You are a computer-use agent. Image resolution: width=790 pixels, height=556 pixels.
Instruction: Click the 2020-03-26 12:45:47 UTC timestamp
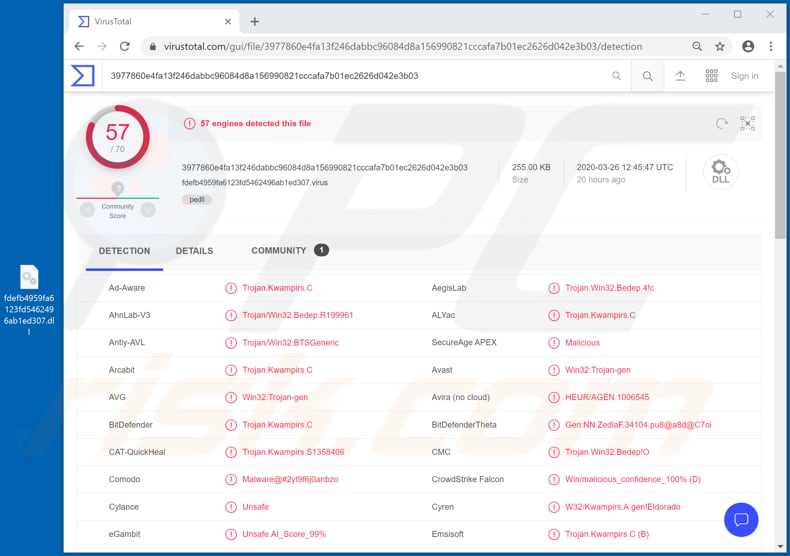pos(625,167)
